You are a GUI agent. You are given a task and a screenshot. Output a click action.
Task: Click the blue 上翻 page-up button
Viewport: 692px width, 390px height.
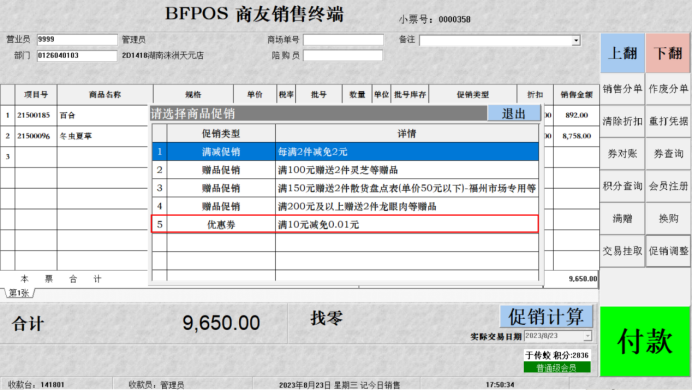pyautogui.click(x=622, y=53)
